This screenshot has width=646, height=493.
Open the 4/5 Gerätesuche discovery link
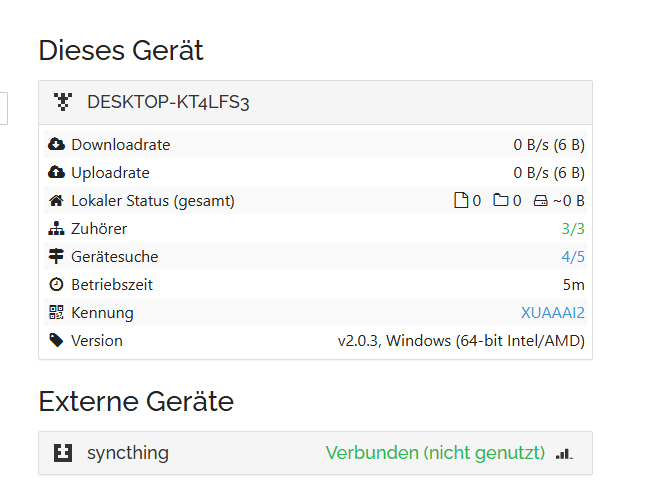(573, 257)
